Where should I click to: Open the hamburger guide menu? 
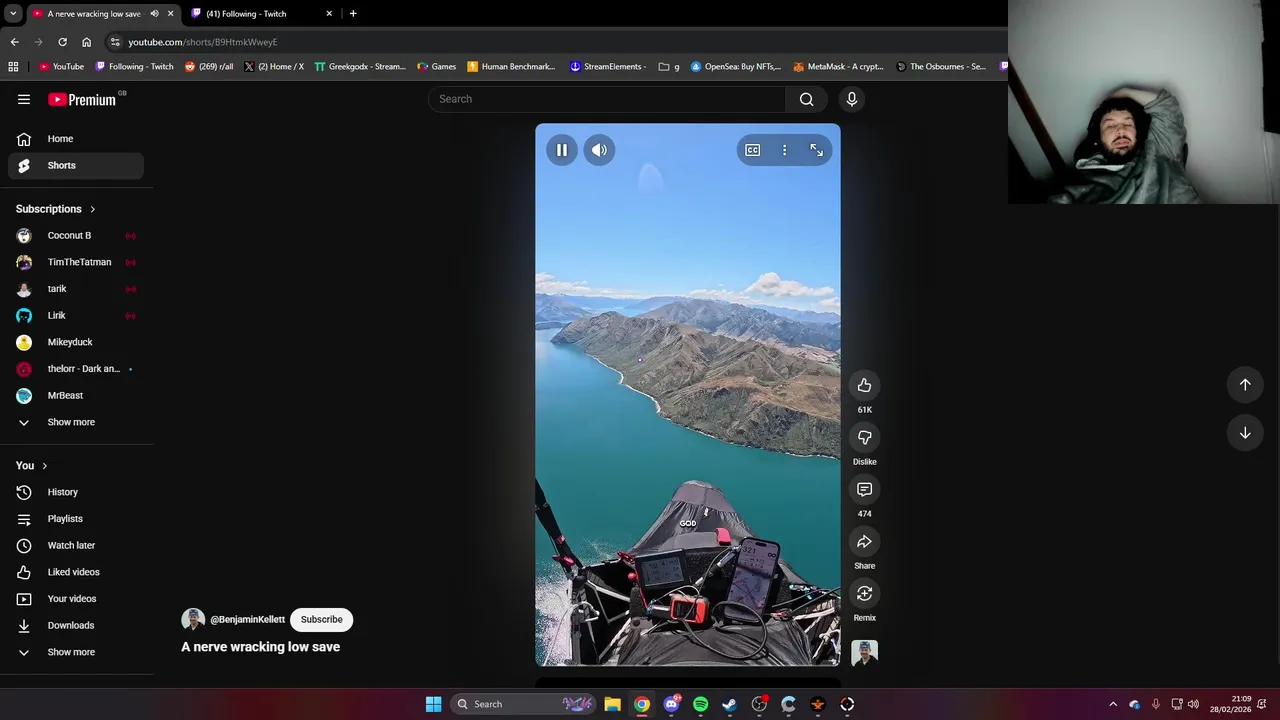coord(24,99)
